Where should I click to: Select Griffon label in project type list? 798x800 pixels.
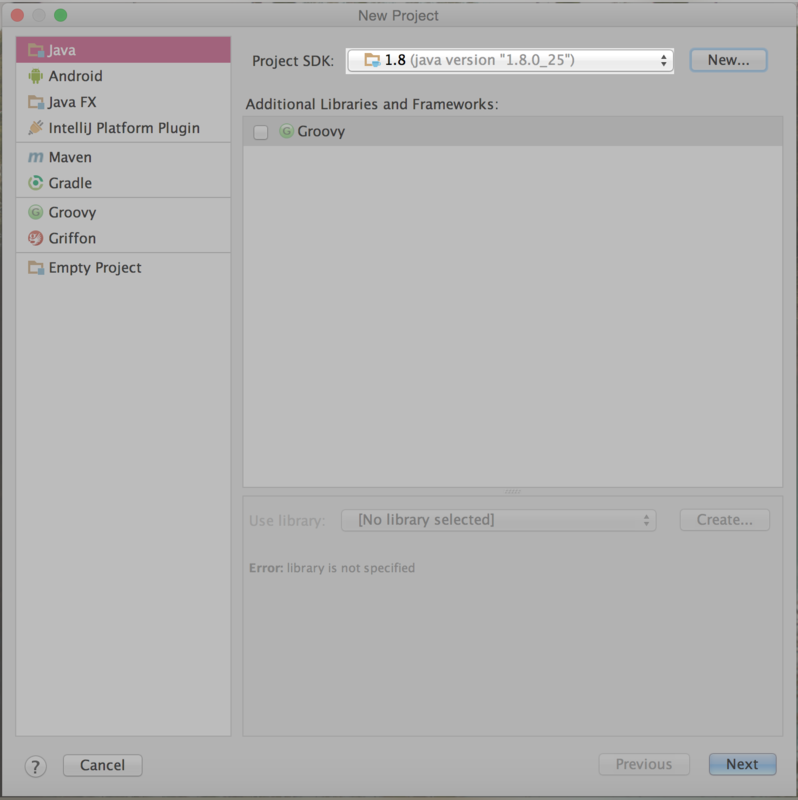pyautogui.click(x=72, y=238)
